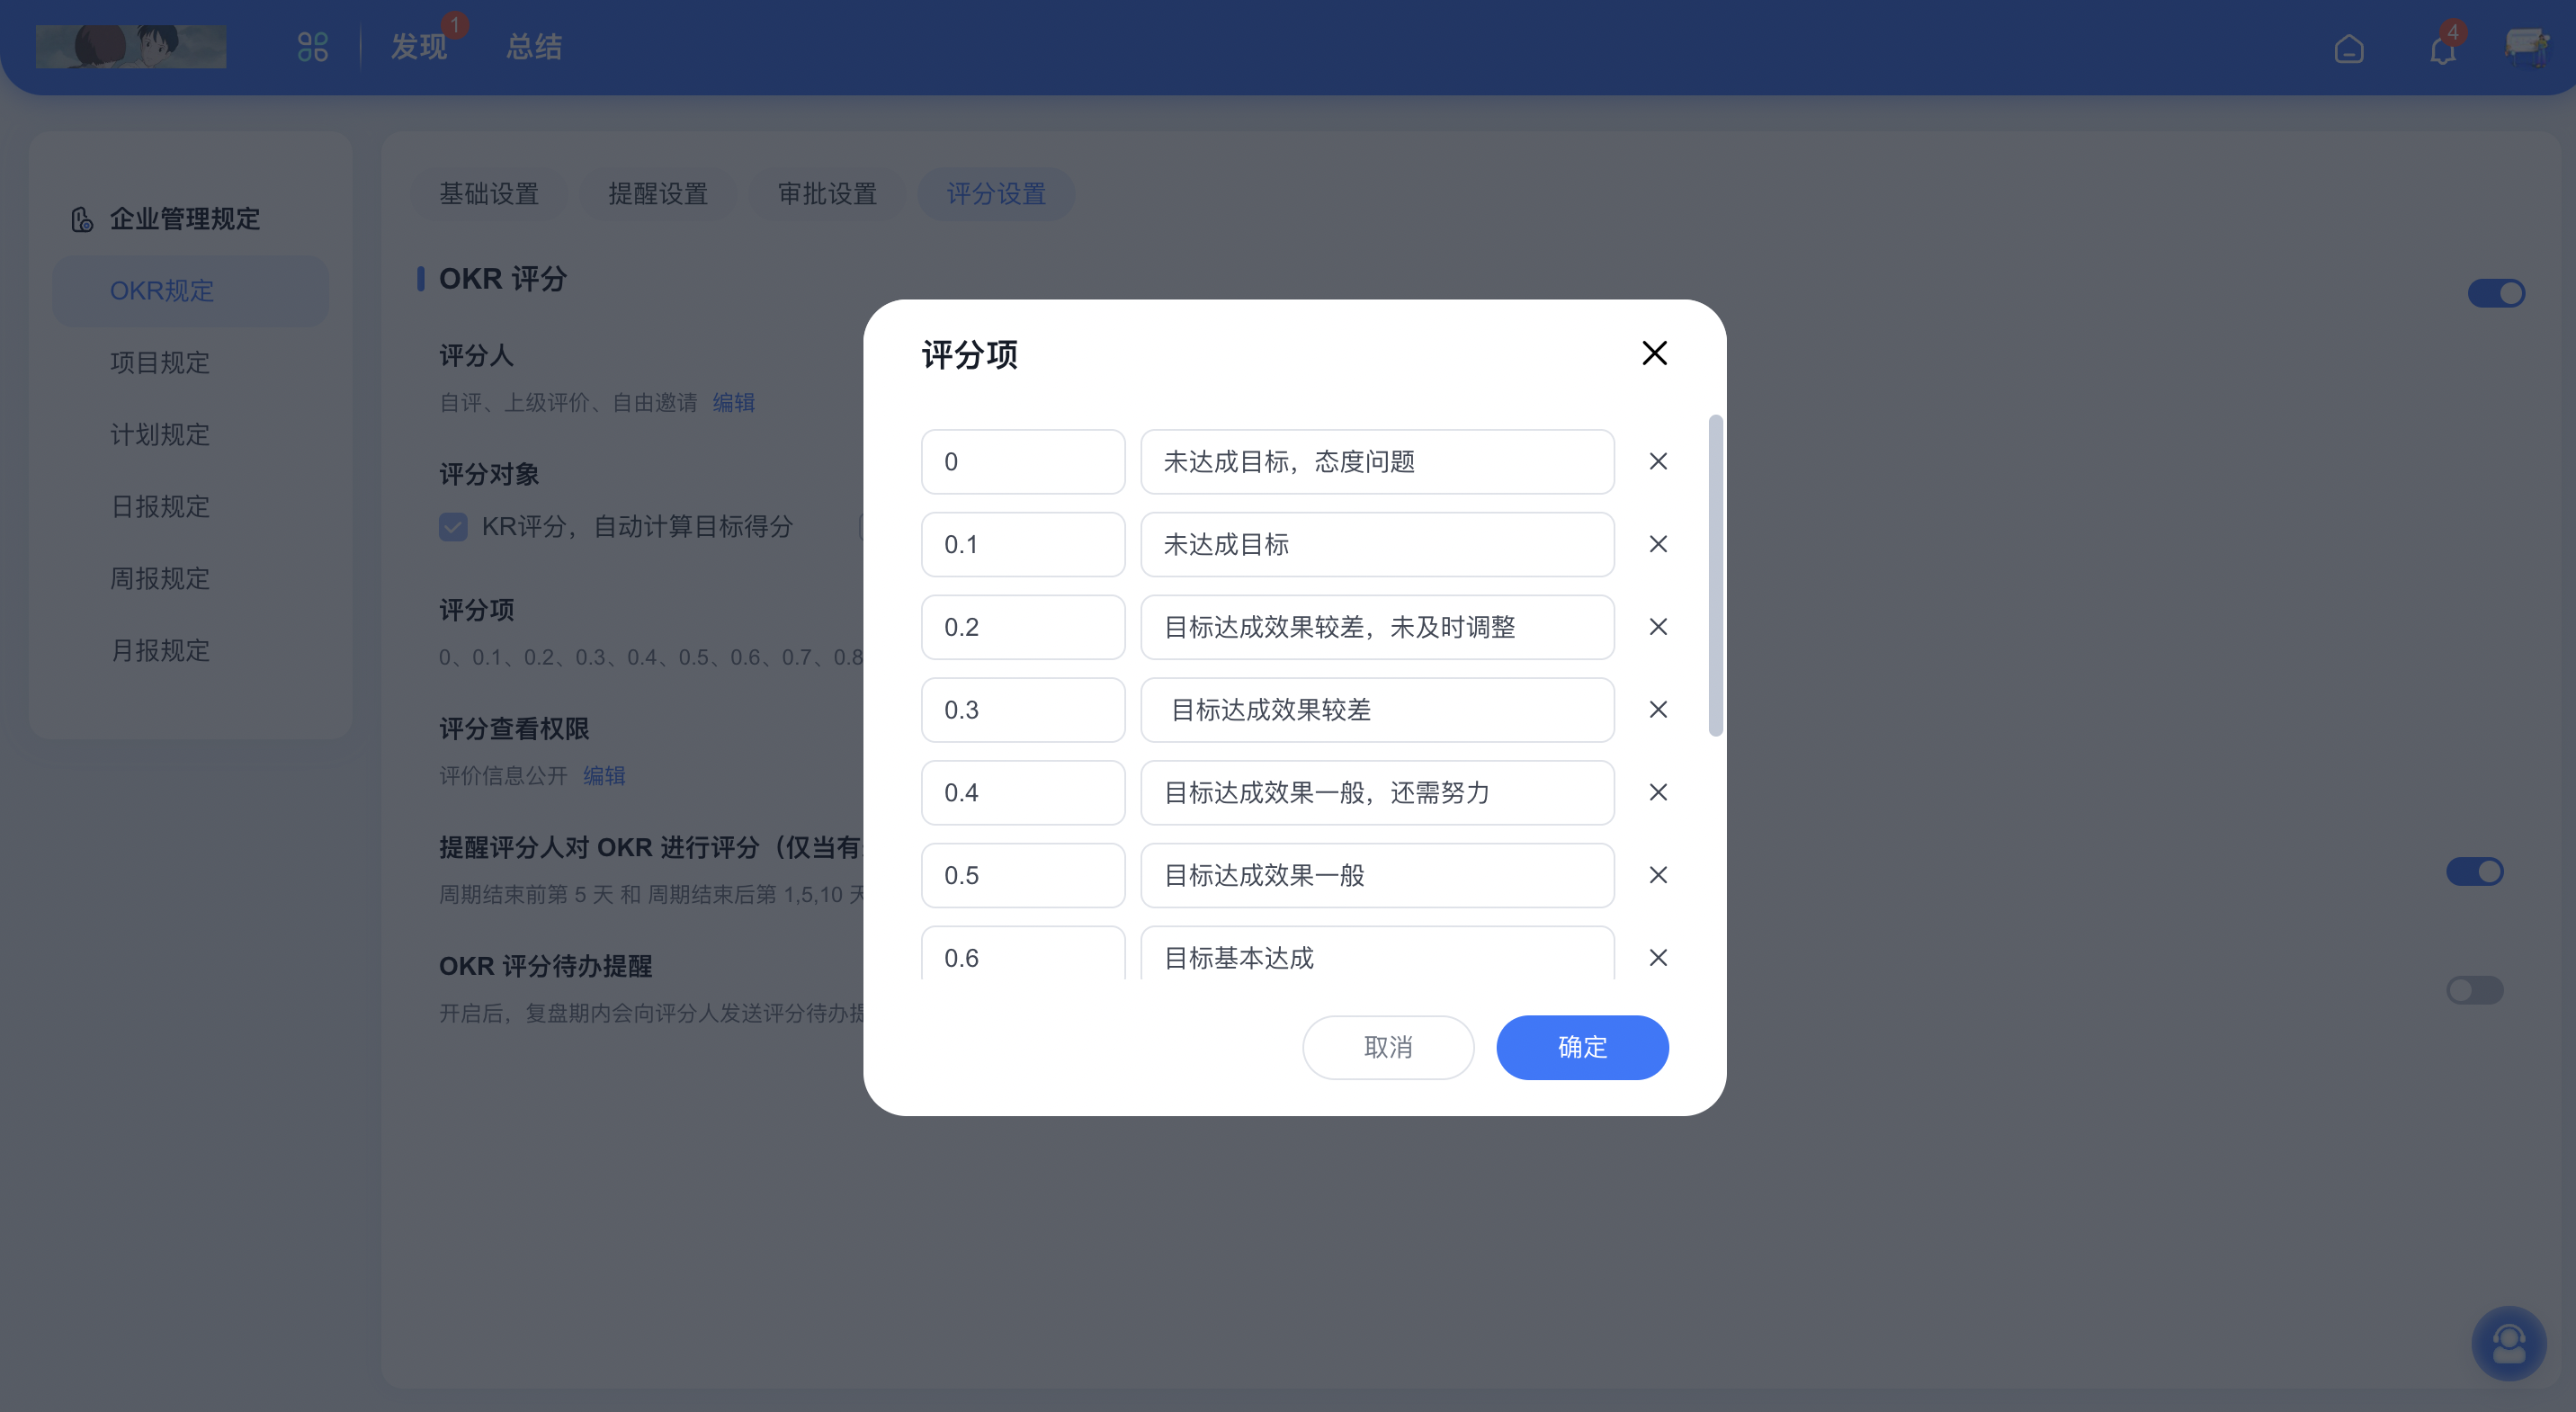Click the dialog's vertical scrollbar

[x=1715, y=575]
